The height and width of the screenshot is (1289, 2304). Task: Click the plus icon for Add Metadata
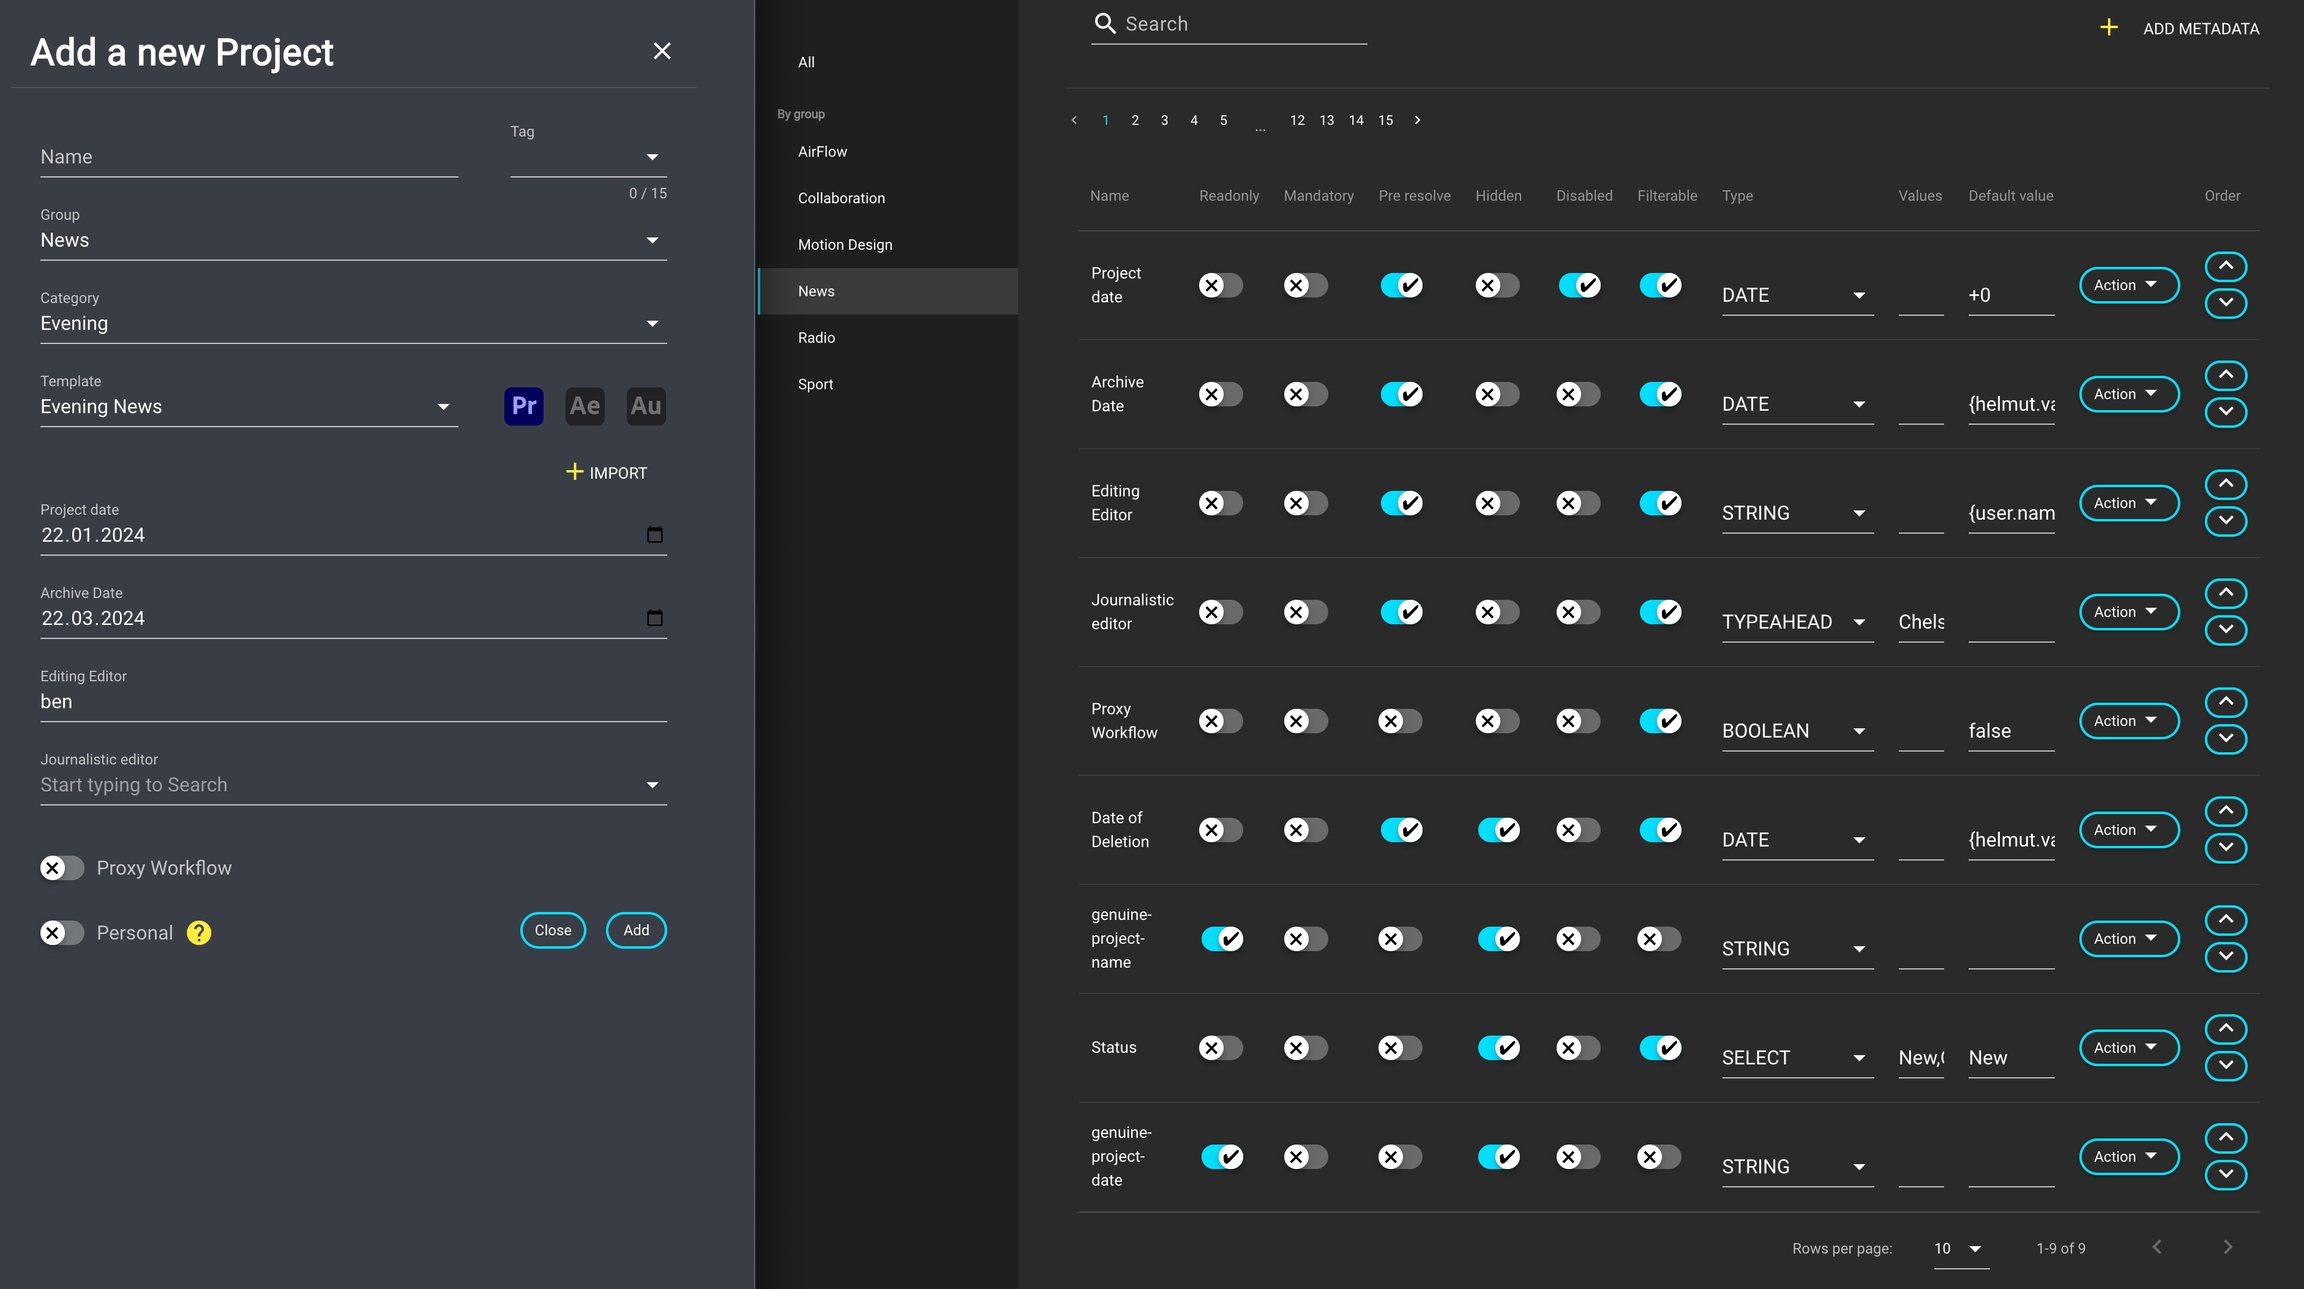click(2108, 28)
